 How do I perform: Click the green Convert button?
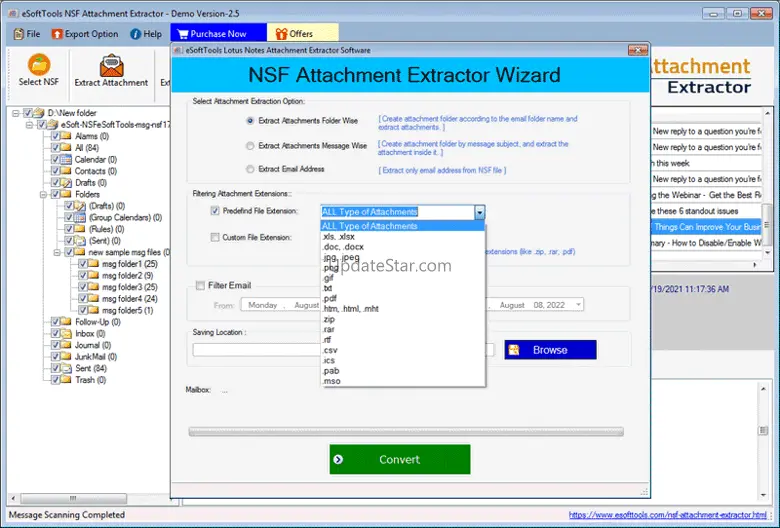coord(399,459)
